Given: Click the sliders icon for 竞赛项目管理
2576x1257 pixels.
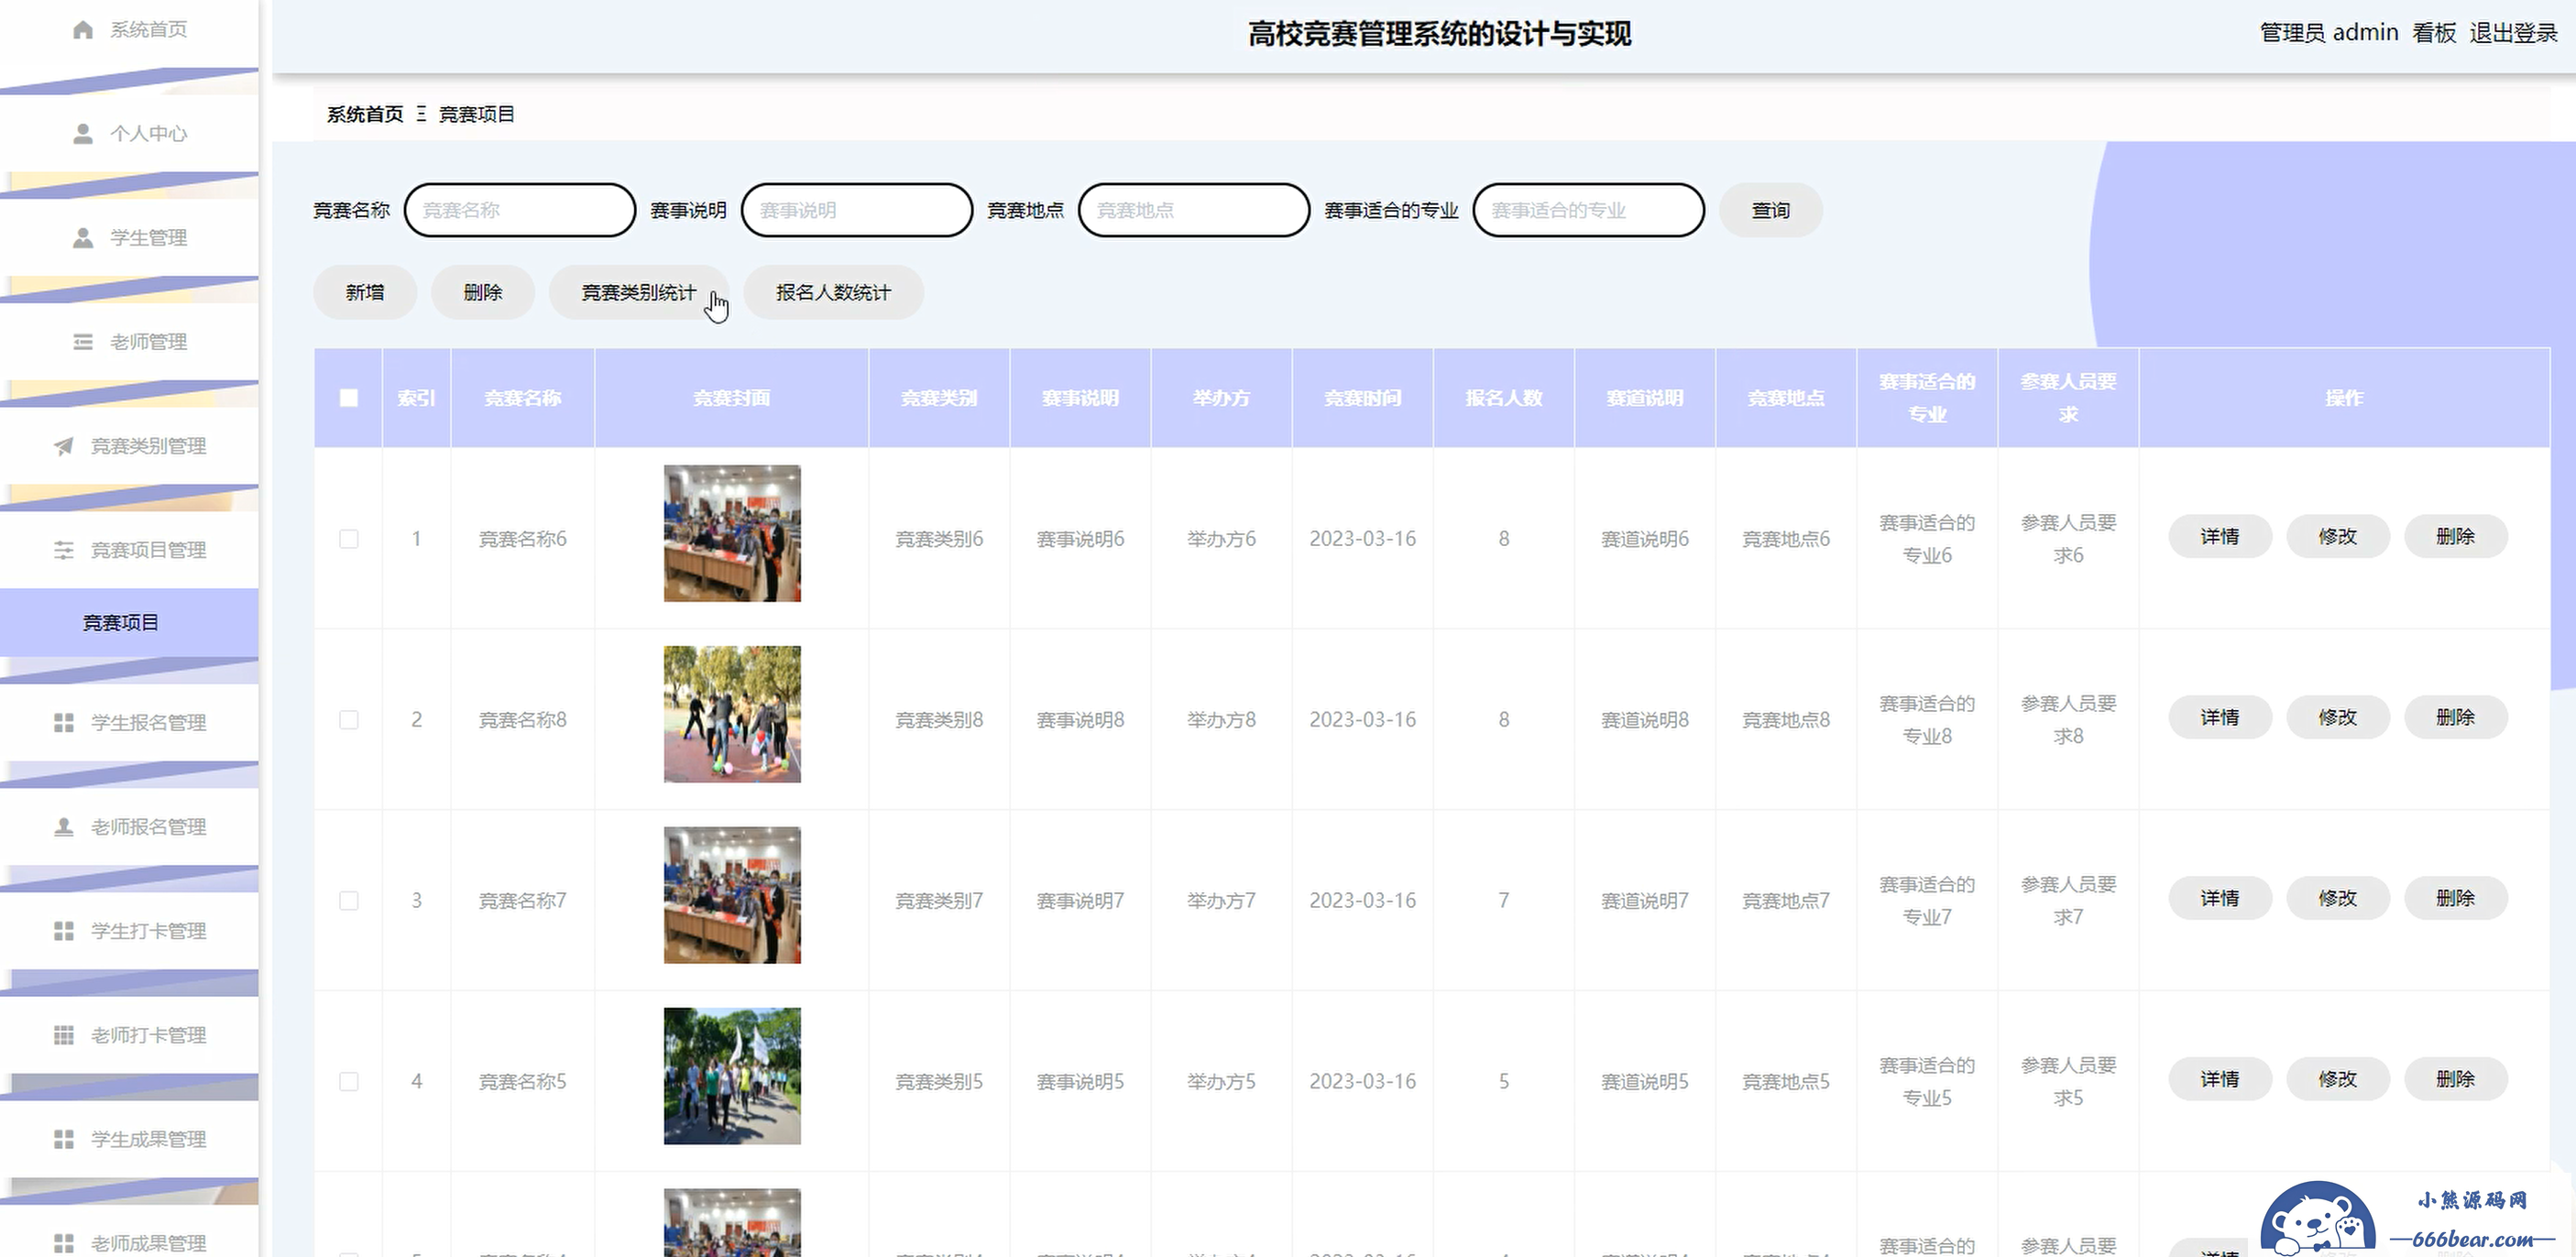Looking at the screenshot, I should tap(64, 550).
